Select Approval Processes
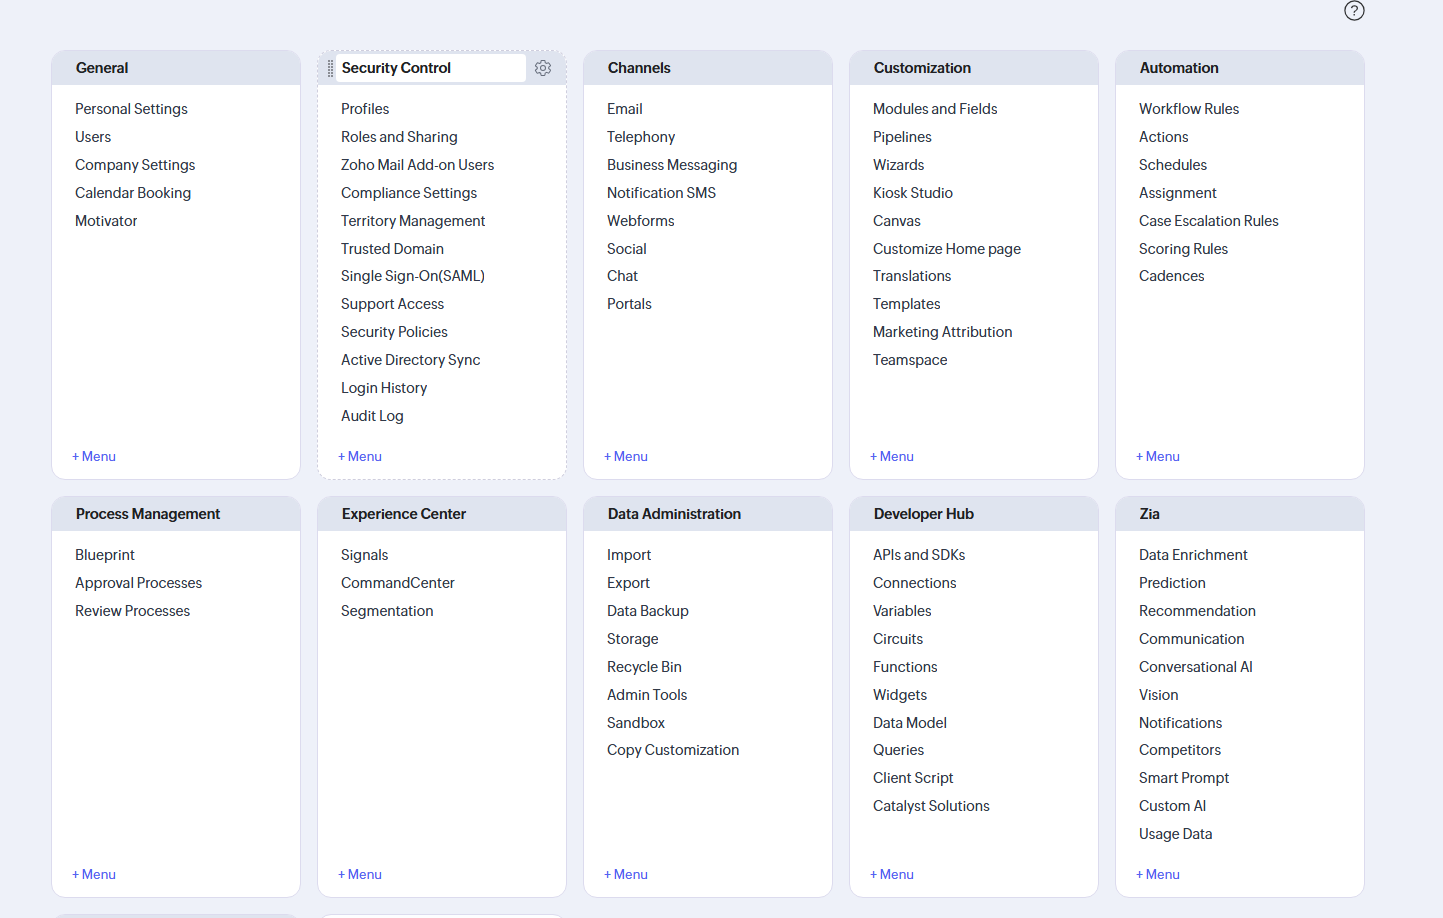1443x918 pixels. pyautogui.click(x=138, y=583)
